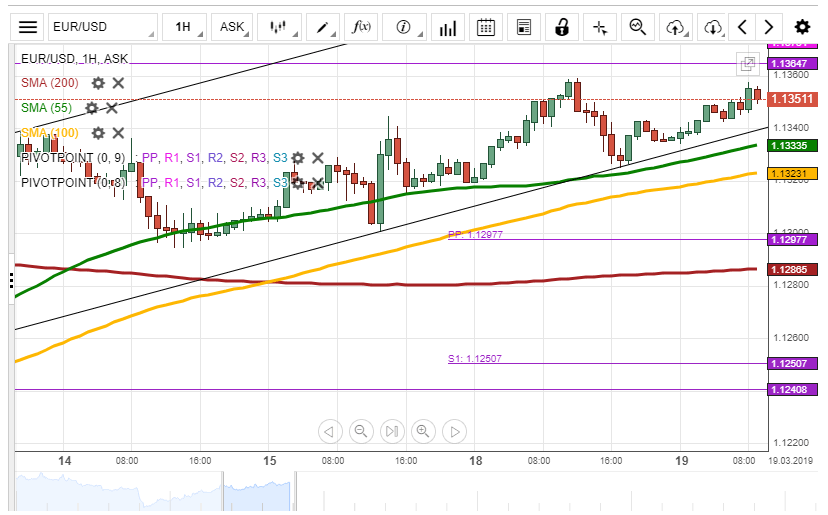This screenshot has width=828, height=515.
Task: Click the 1.13335 green SMA price label
Action: pos(792,146)
